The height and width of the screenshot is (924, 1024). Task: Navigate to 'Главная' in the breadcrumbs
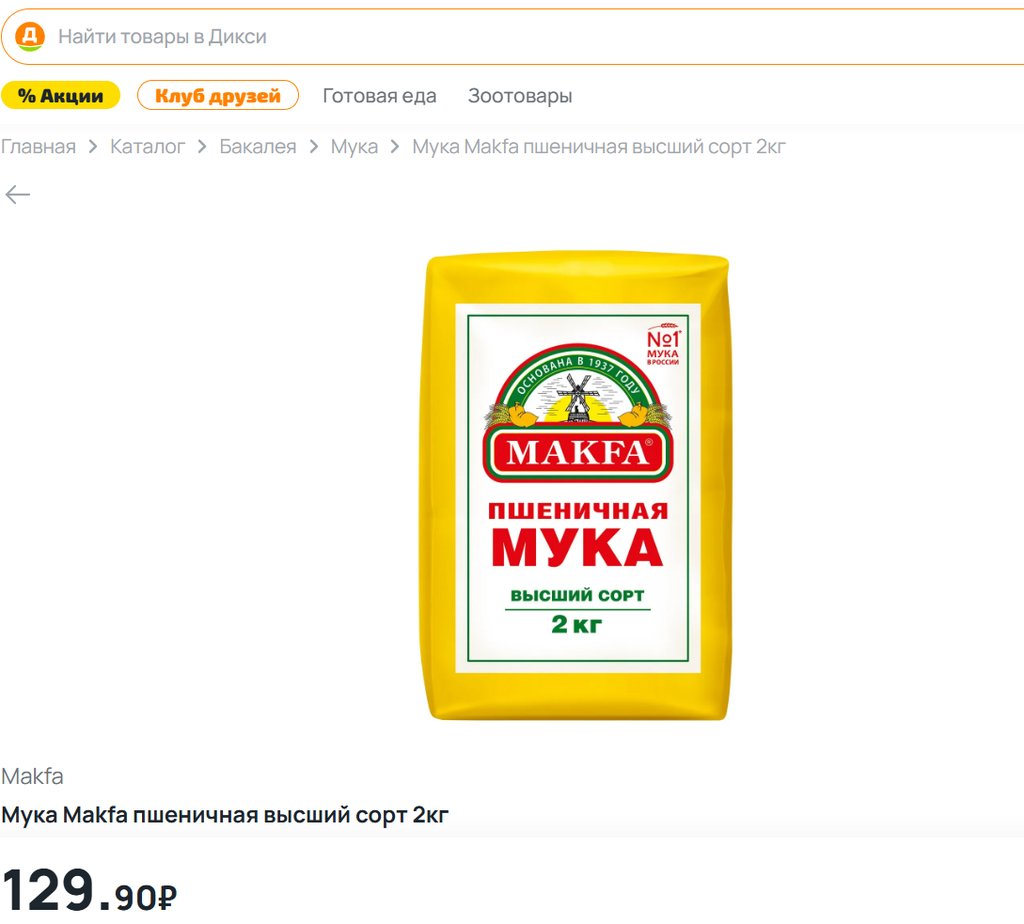coord(38,147)
